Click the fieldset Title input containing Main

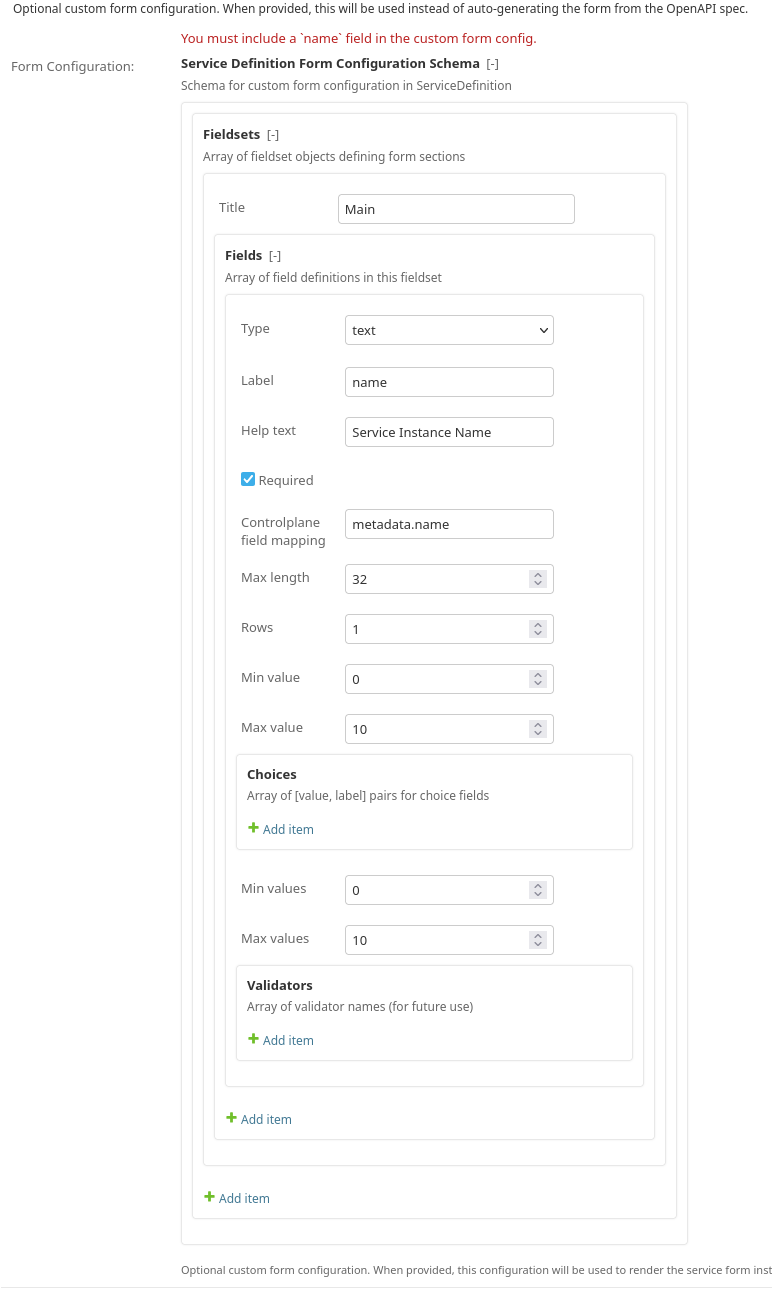(456, 209)
